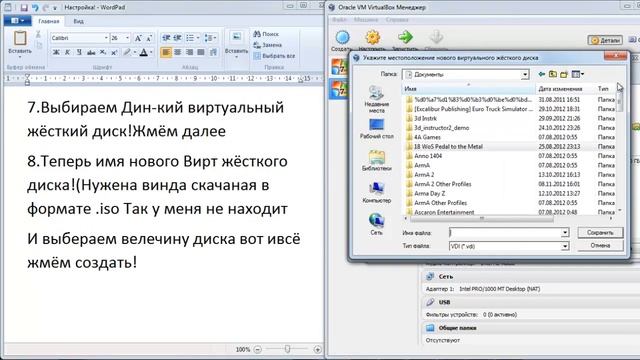
Task: Open the font color dropdown arrow
Action: pos(151,52)
